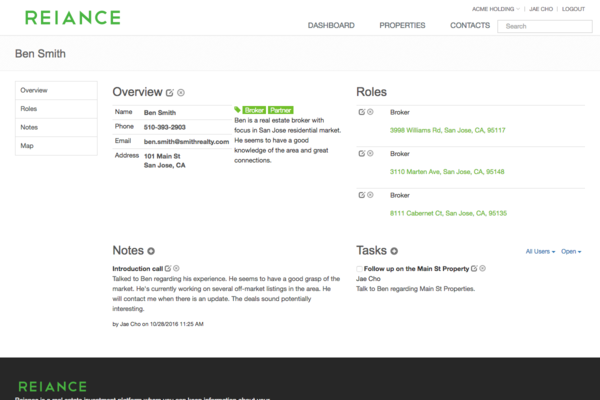Remove the Broker role for 3110 Marten Ave
Image resolution: width=600 pixels, height=400 pixels.
371,153
